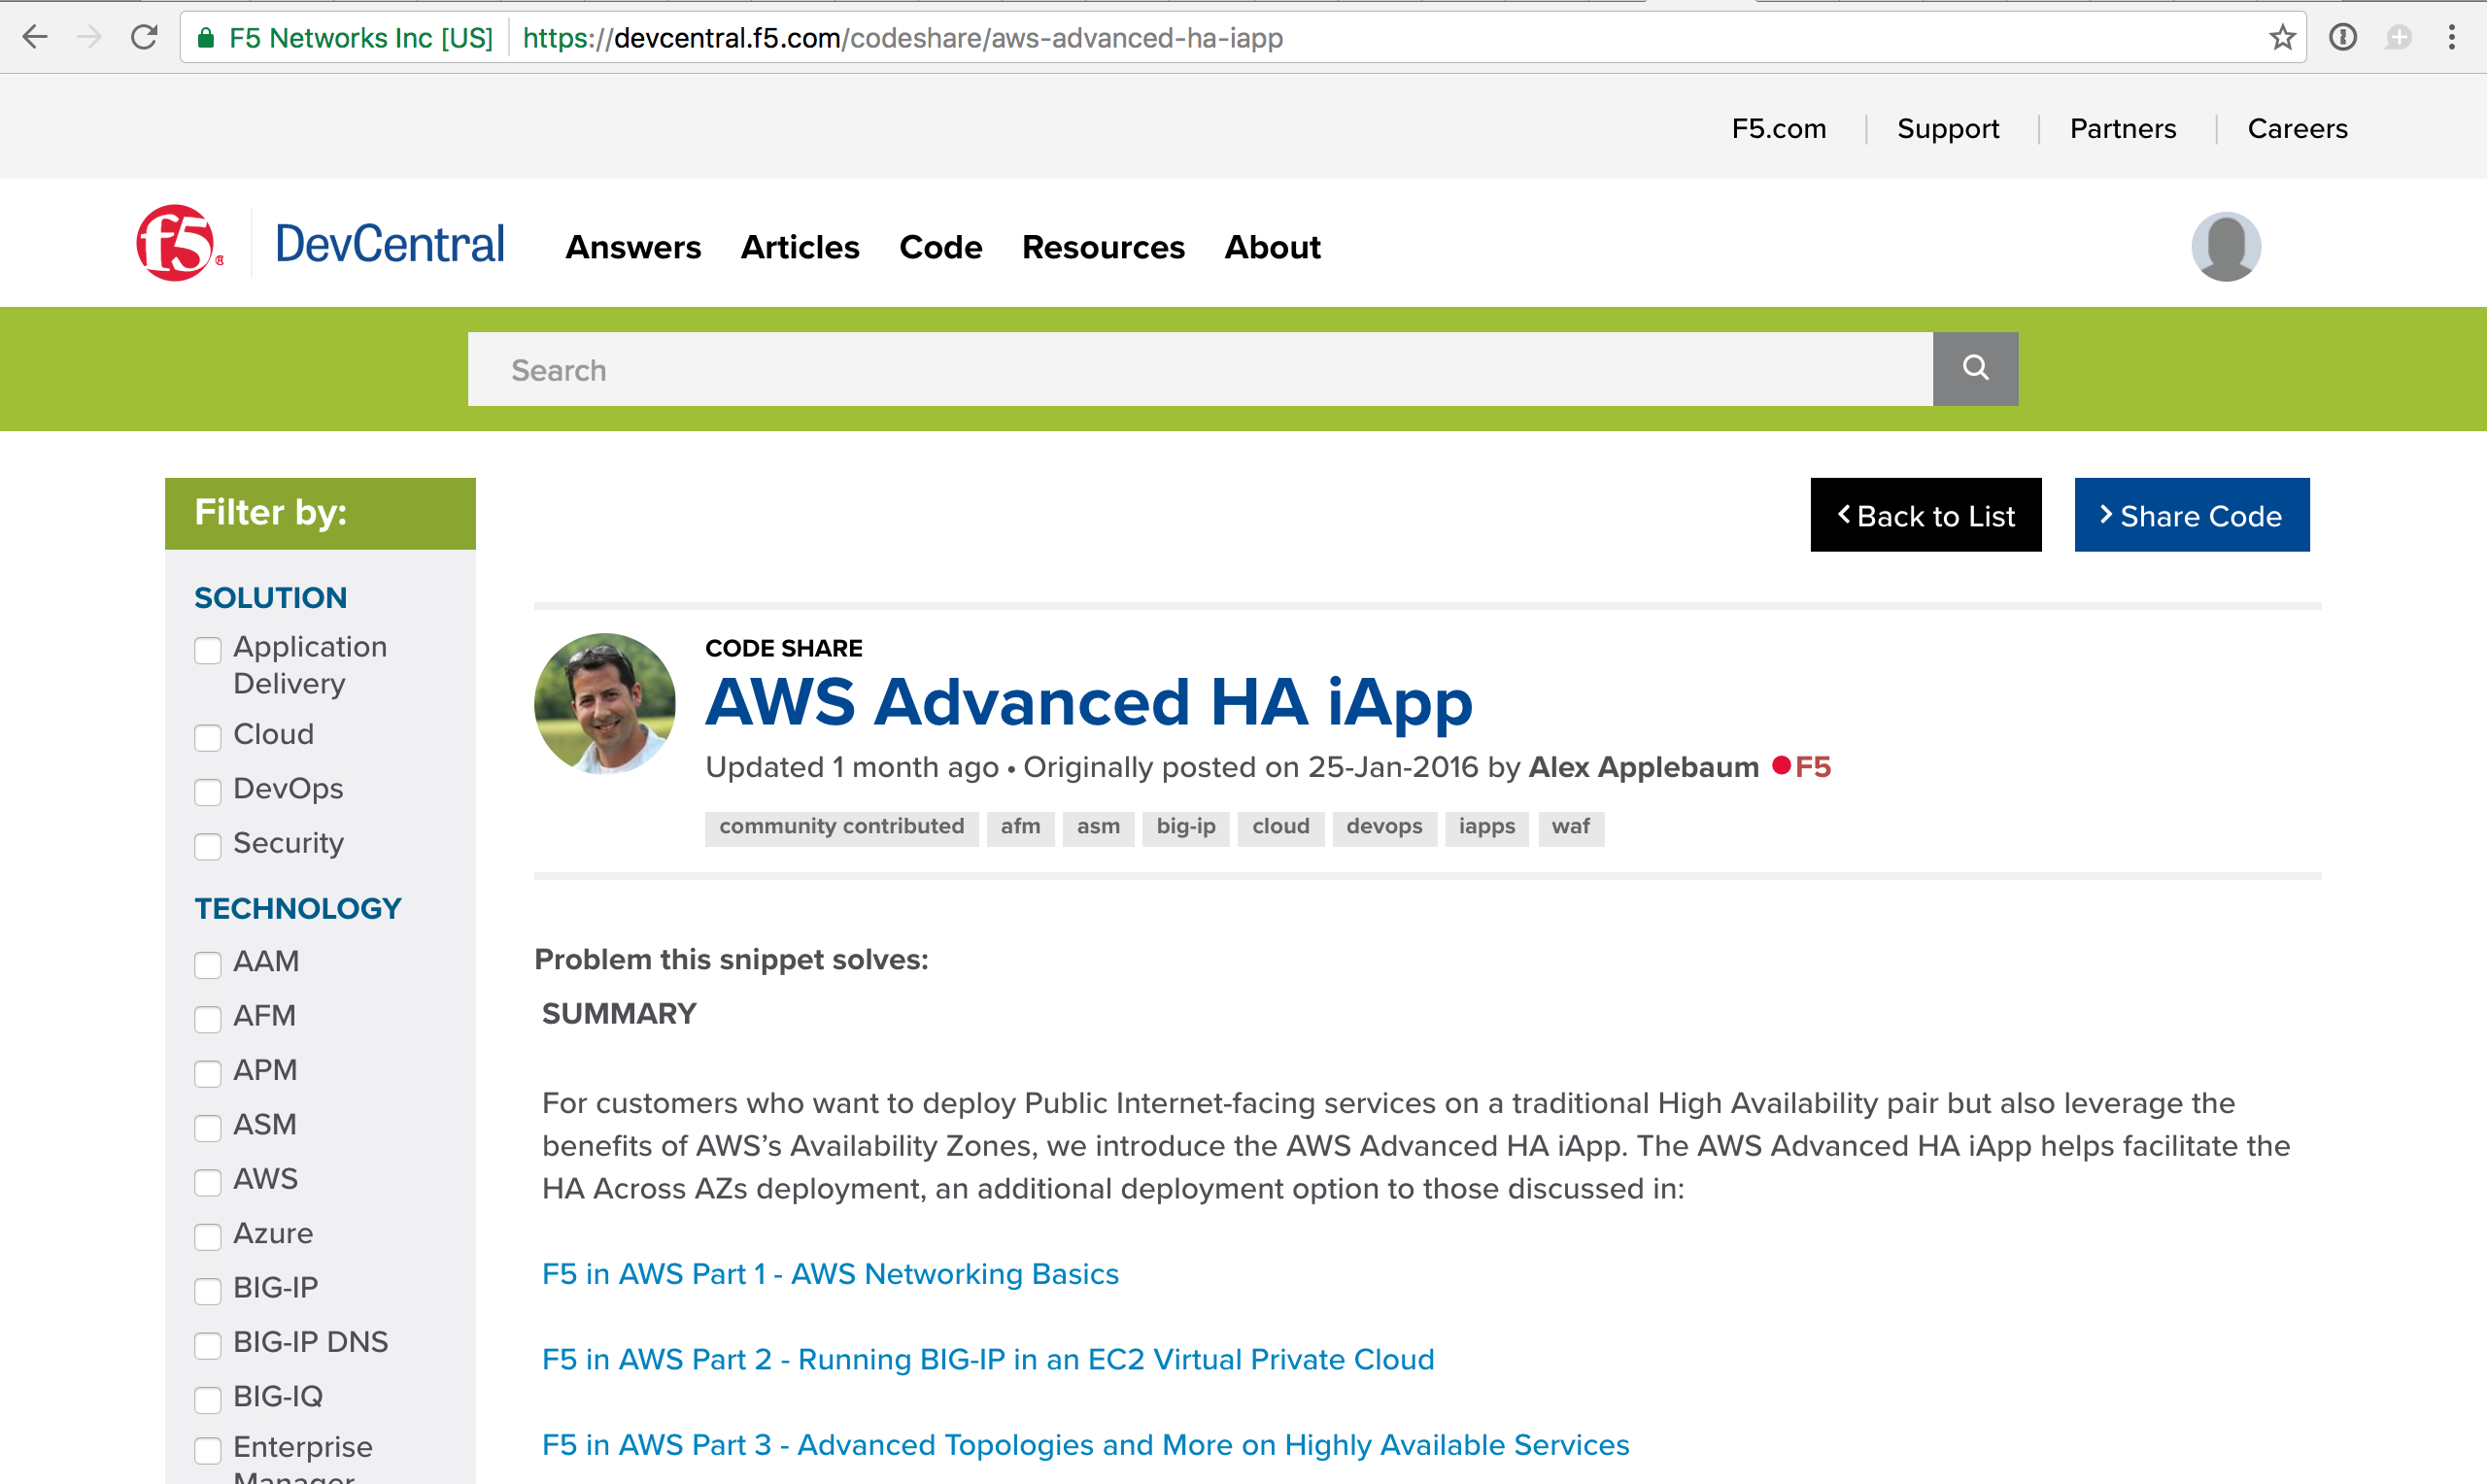Go back with the browser back arrow

tap(35, 38)
